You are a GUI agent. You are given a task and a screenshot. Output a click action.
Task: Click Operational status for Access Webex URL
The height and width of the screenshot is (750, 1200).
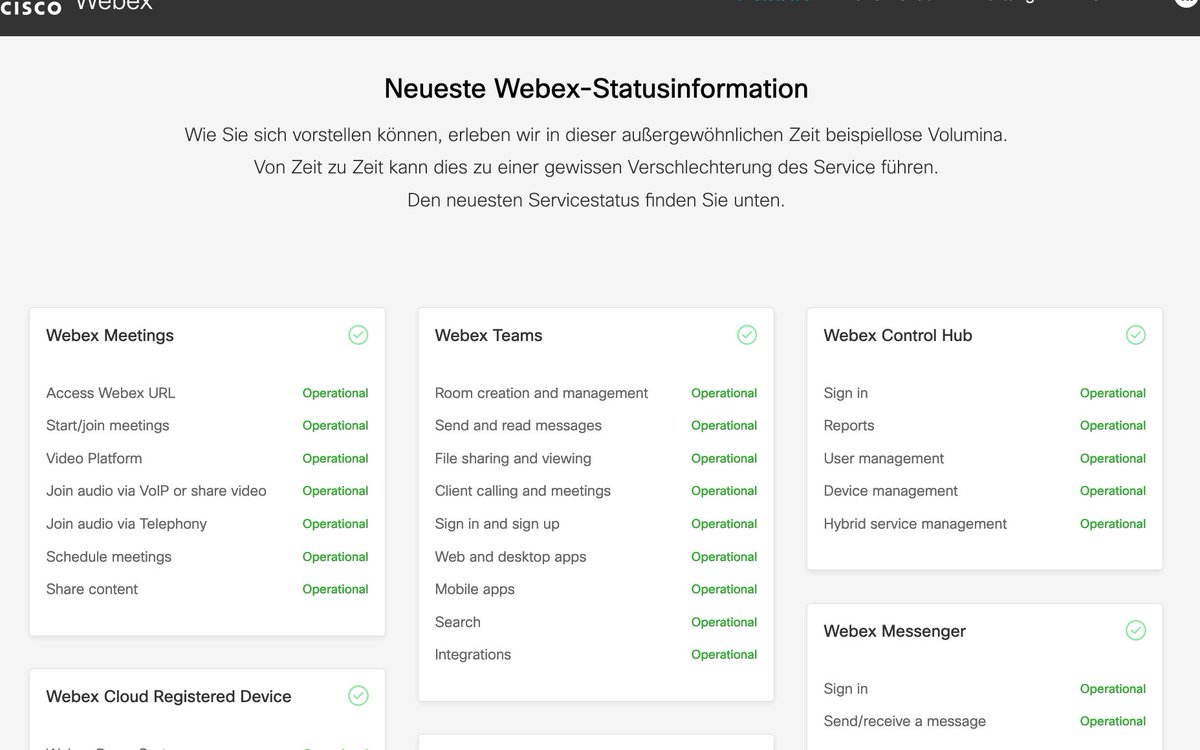point(336,394)
